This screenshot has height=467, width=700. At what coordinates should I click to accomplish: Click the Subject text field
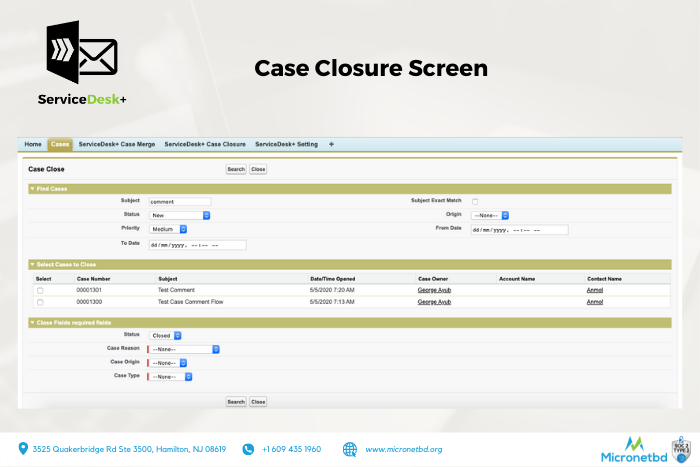coord(179,201)
